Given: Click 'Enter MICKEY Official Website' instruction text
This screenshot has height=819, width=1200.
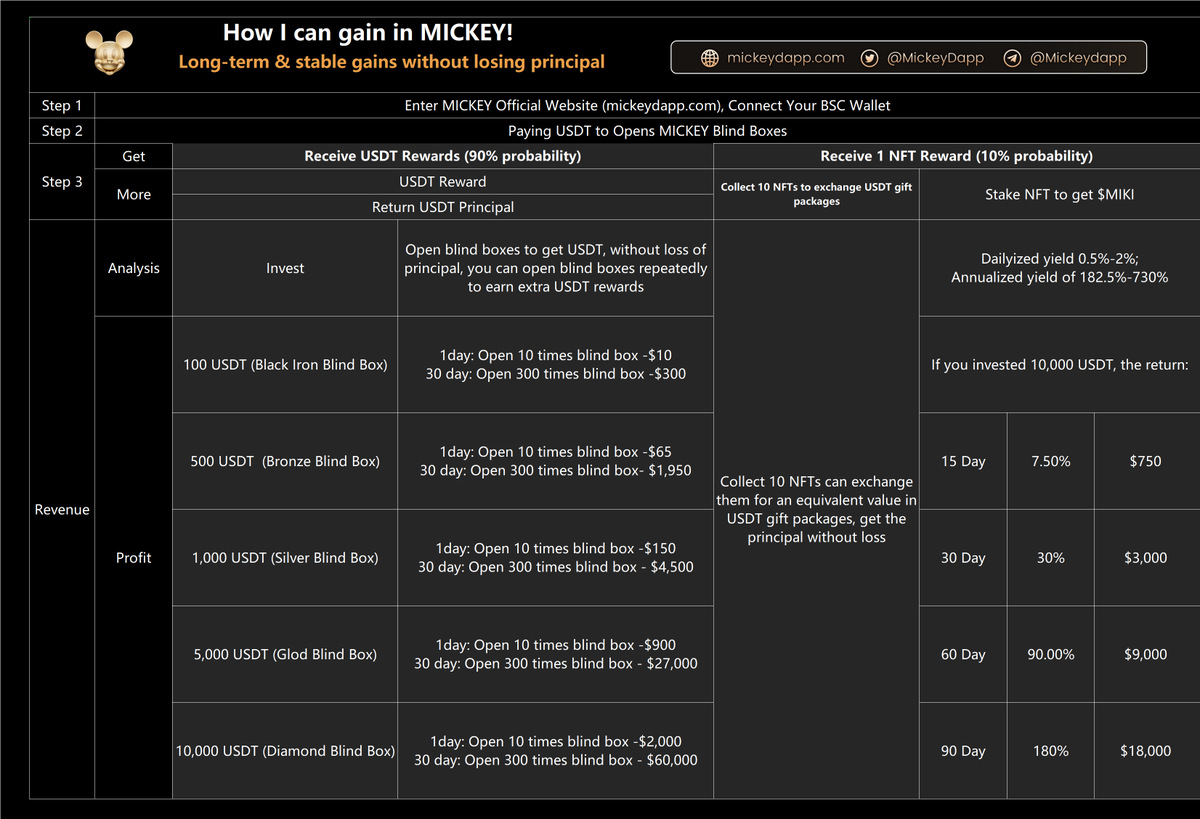Looking at the screenshot, I should click(647, 105).
